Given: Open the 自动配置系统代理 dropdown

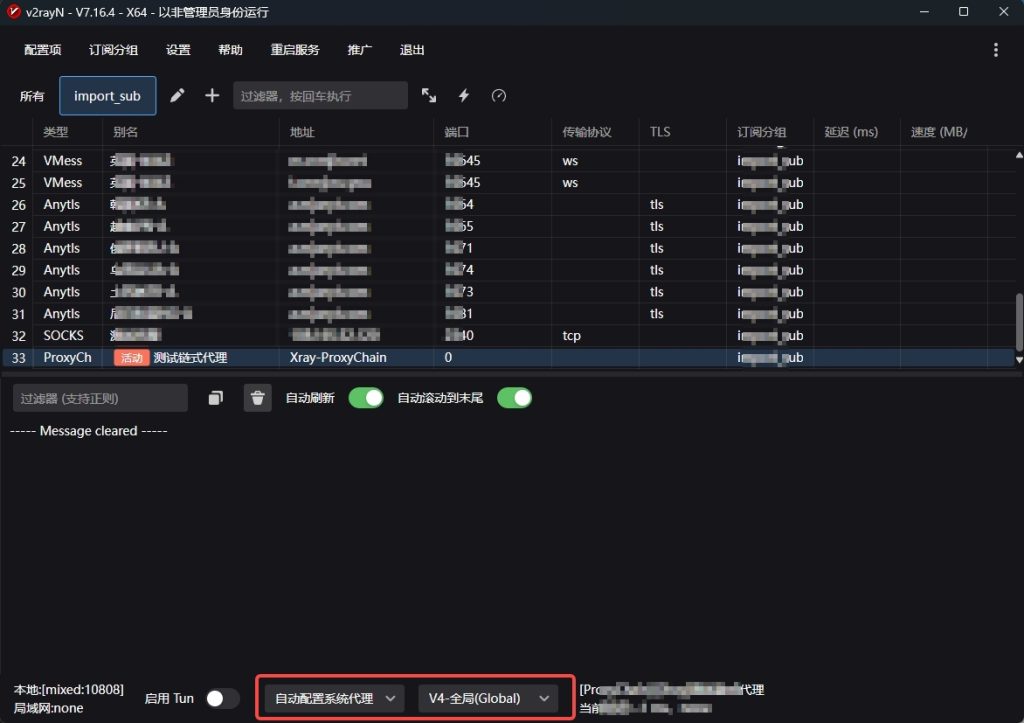Looking at the screenshot, I should pyautogui.click(x=334, y=698).
